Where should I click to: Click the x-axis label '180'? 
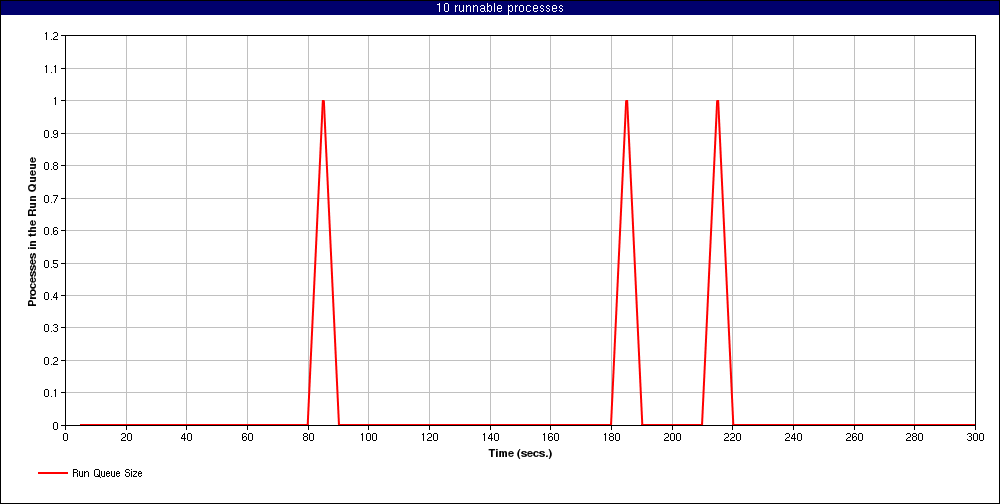point(611,437)
